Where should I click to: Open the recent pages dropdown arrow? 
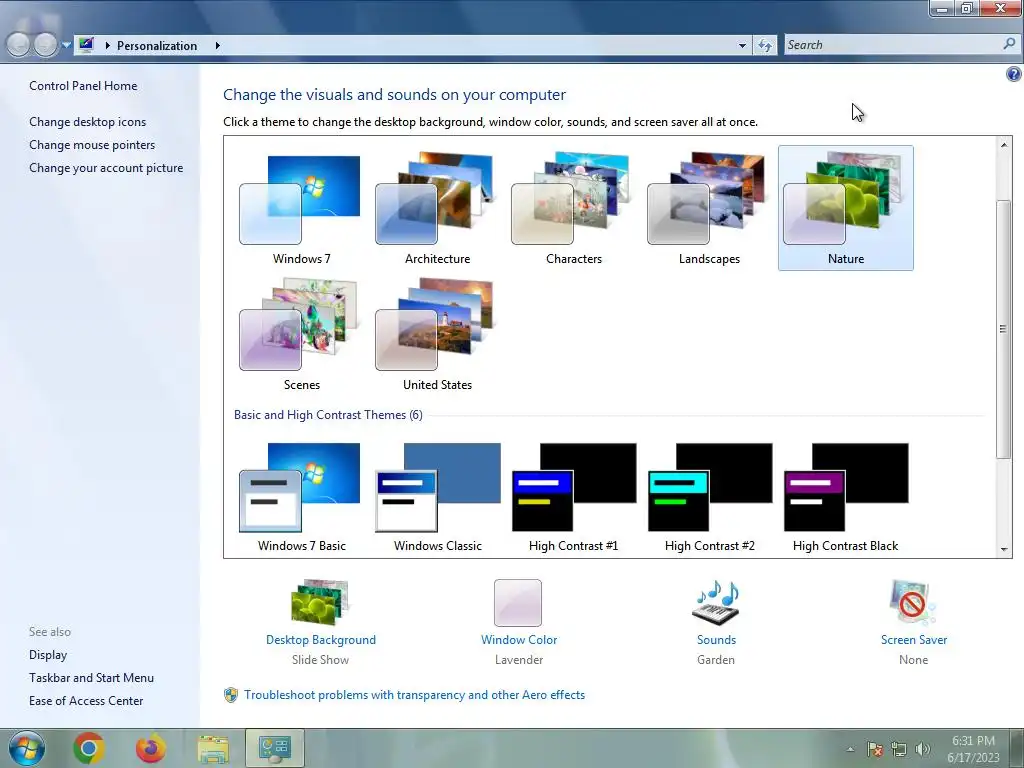tap(66, 45)
